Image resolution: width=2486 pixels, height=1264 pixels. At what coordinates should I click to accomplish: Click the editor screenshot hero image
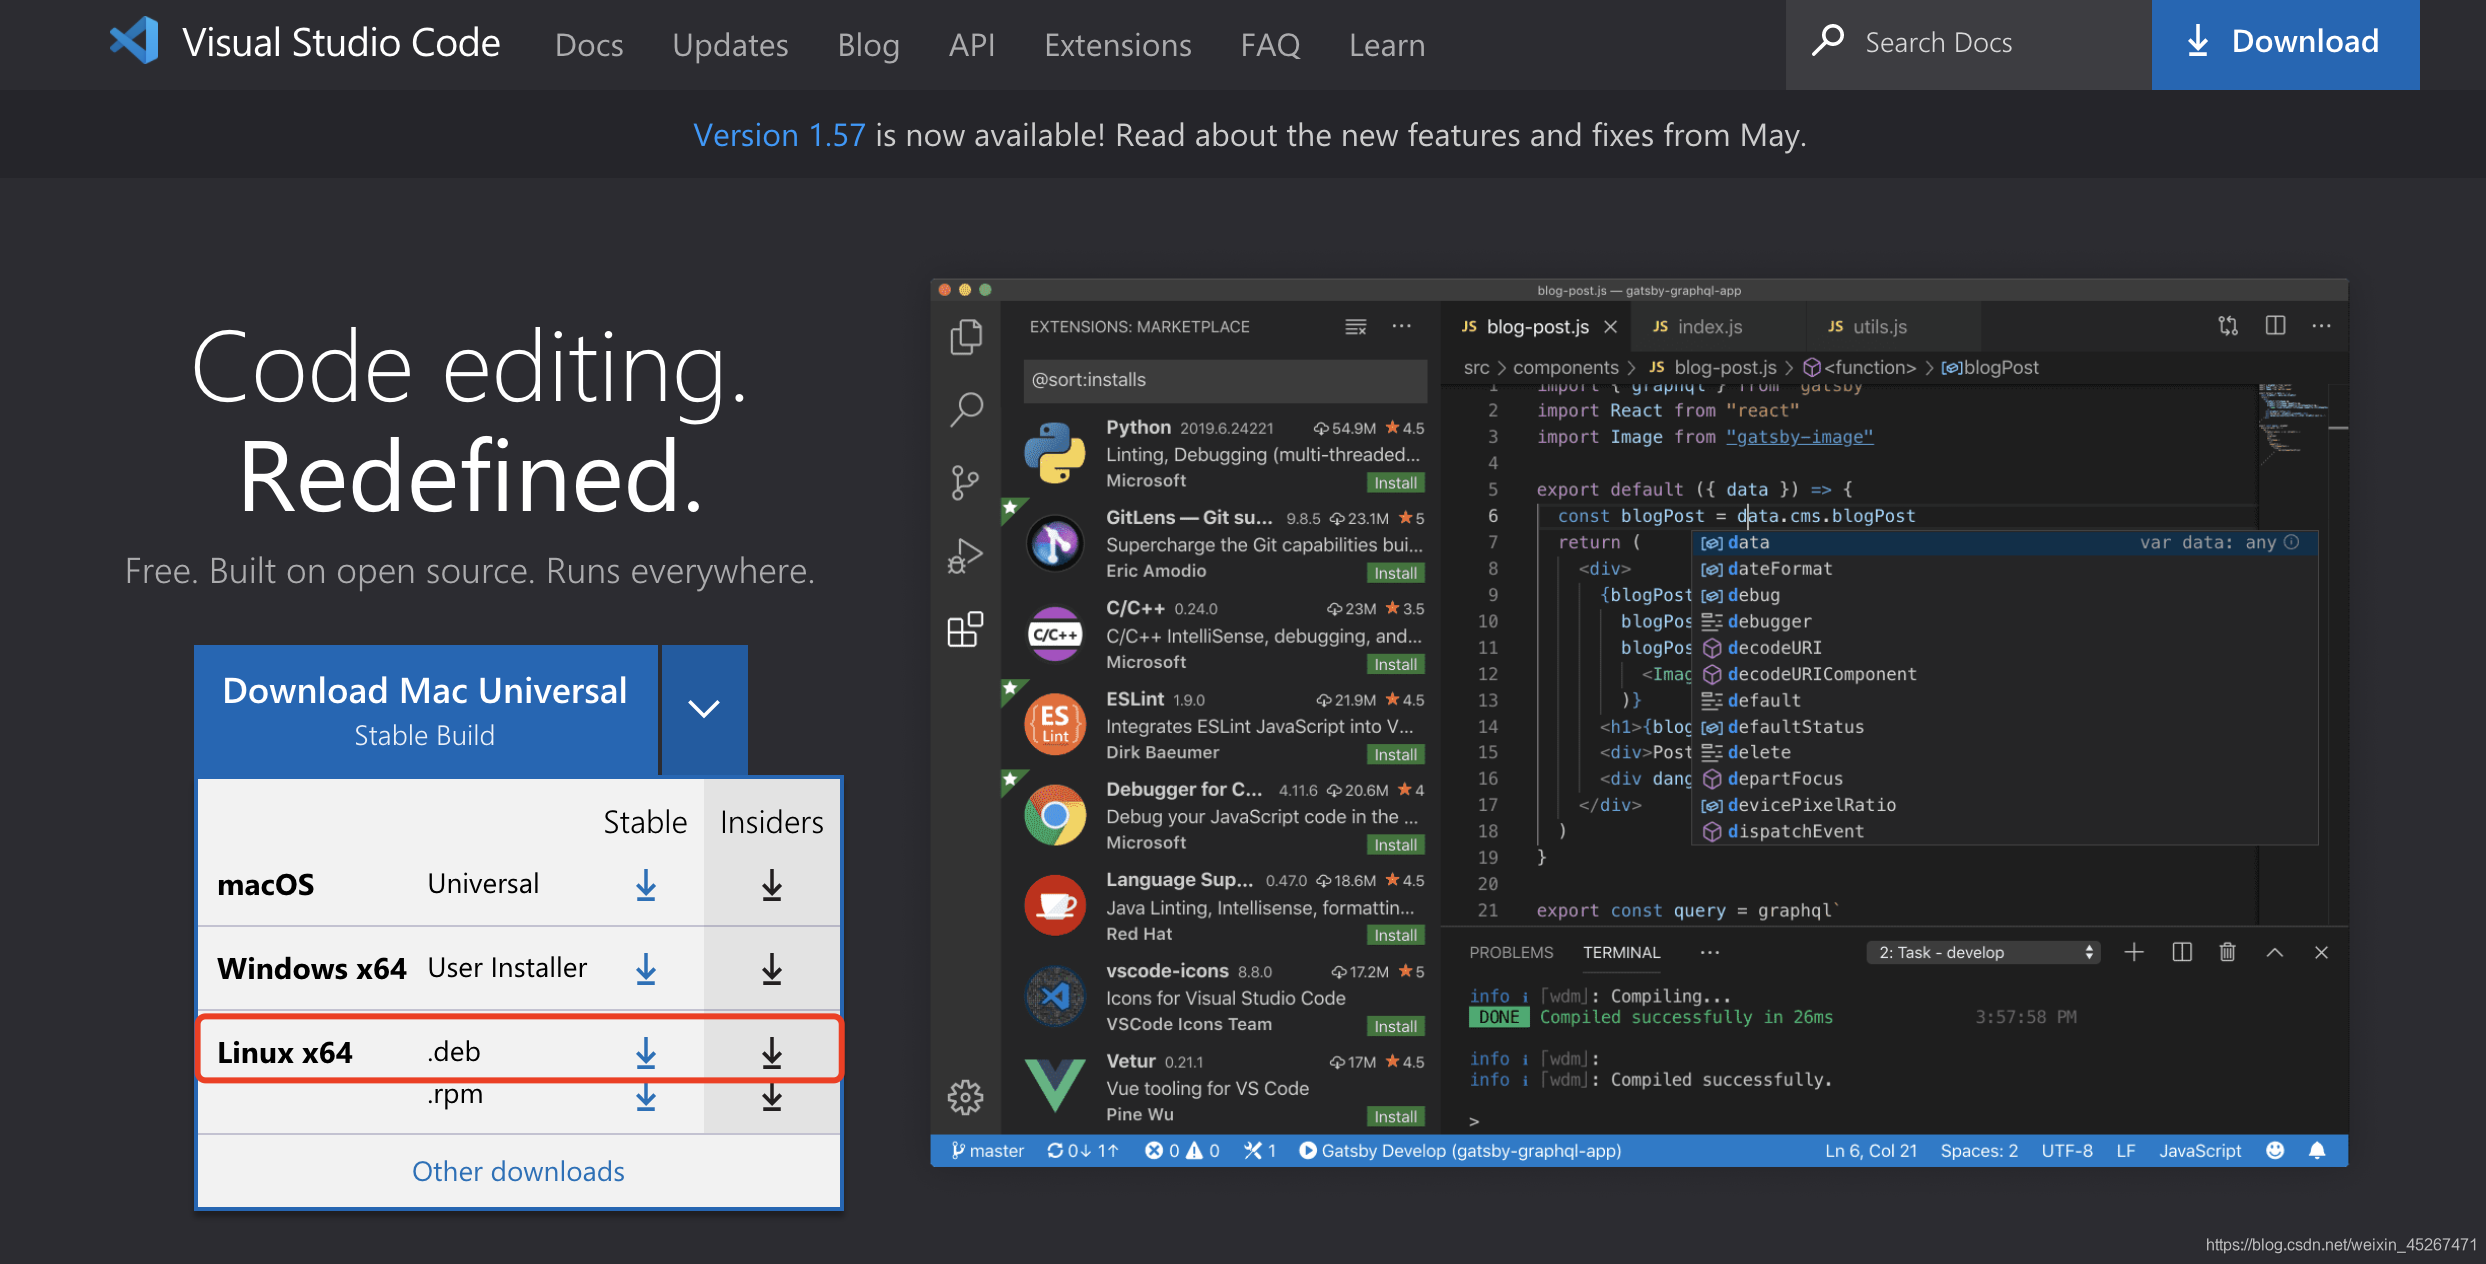coord(1638,722)
